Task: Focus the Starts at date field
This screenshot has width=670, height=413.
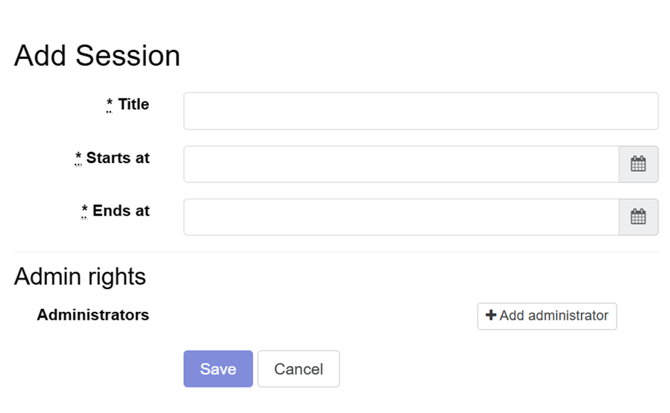Action: 401,164
